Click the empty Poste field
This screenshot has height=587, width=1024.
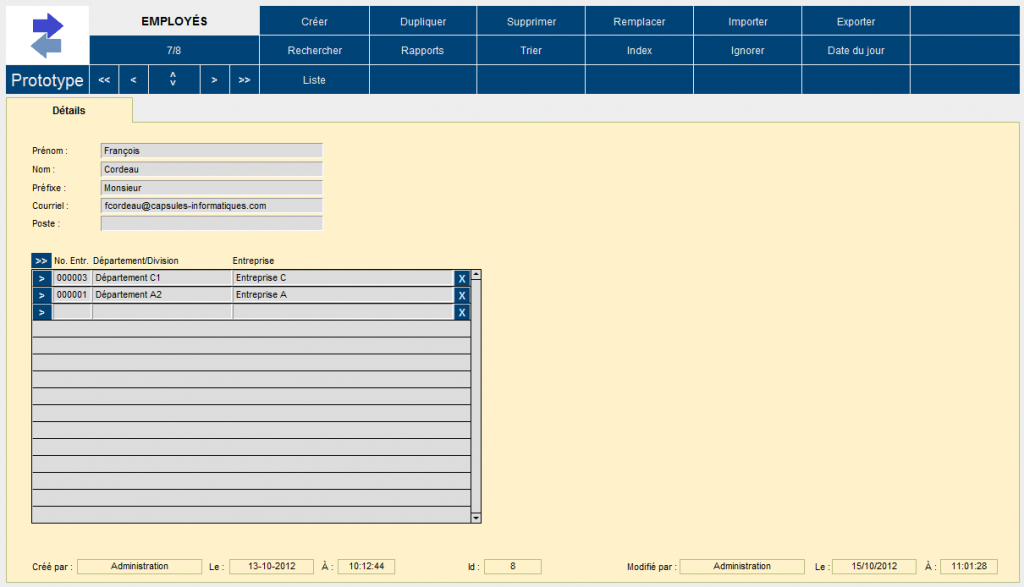pos(212,223)
